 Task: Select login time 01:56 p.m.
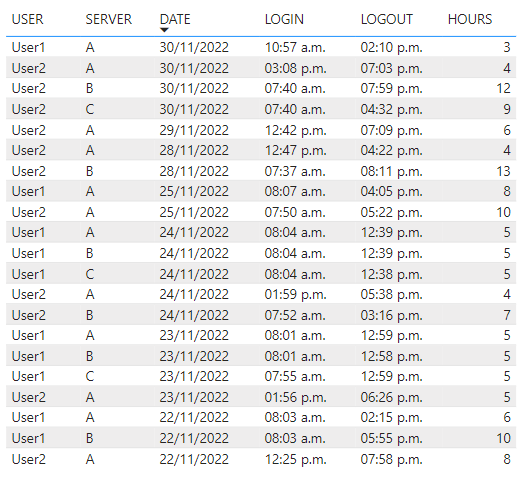(295, 397)
